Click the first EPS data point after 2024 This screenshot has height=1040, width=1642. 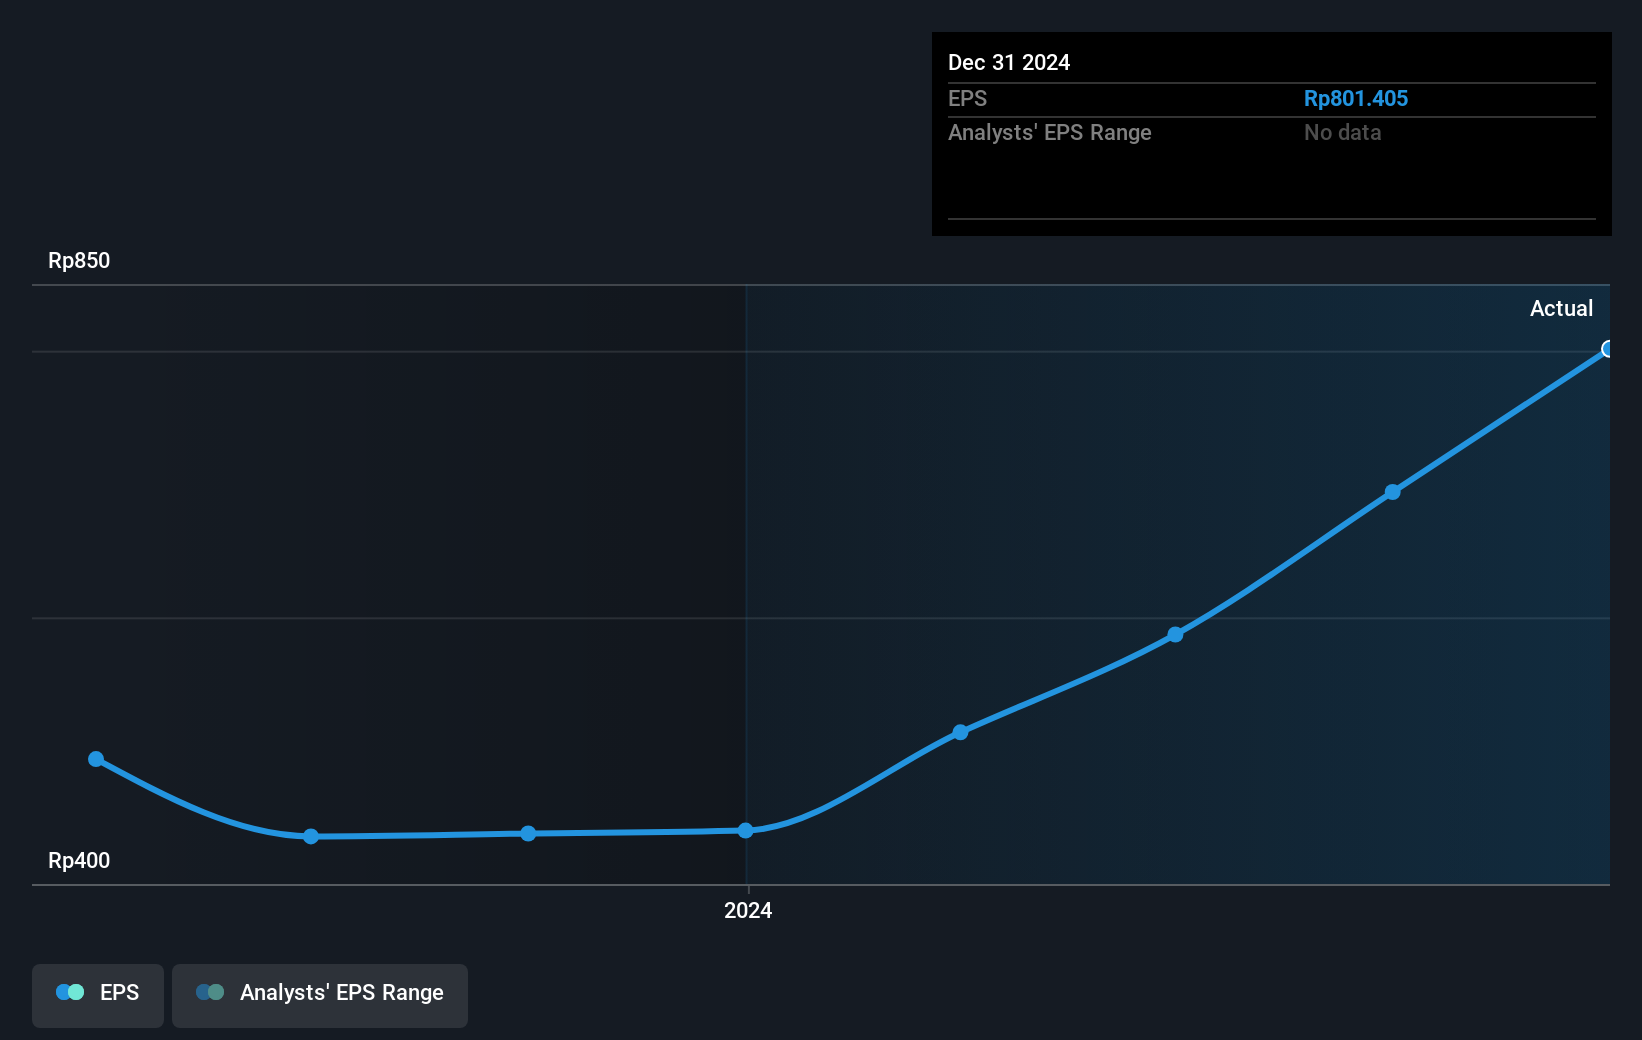tap(960, 732)
